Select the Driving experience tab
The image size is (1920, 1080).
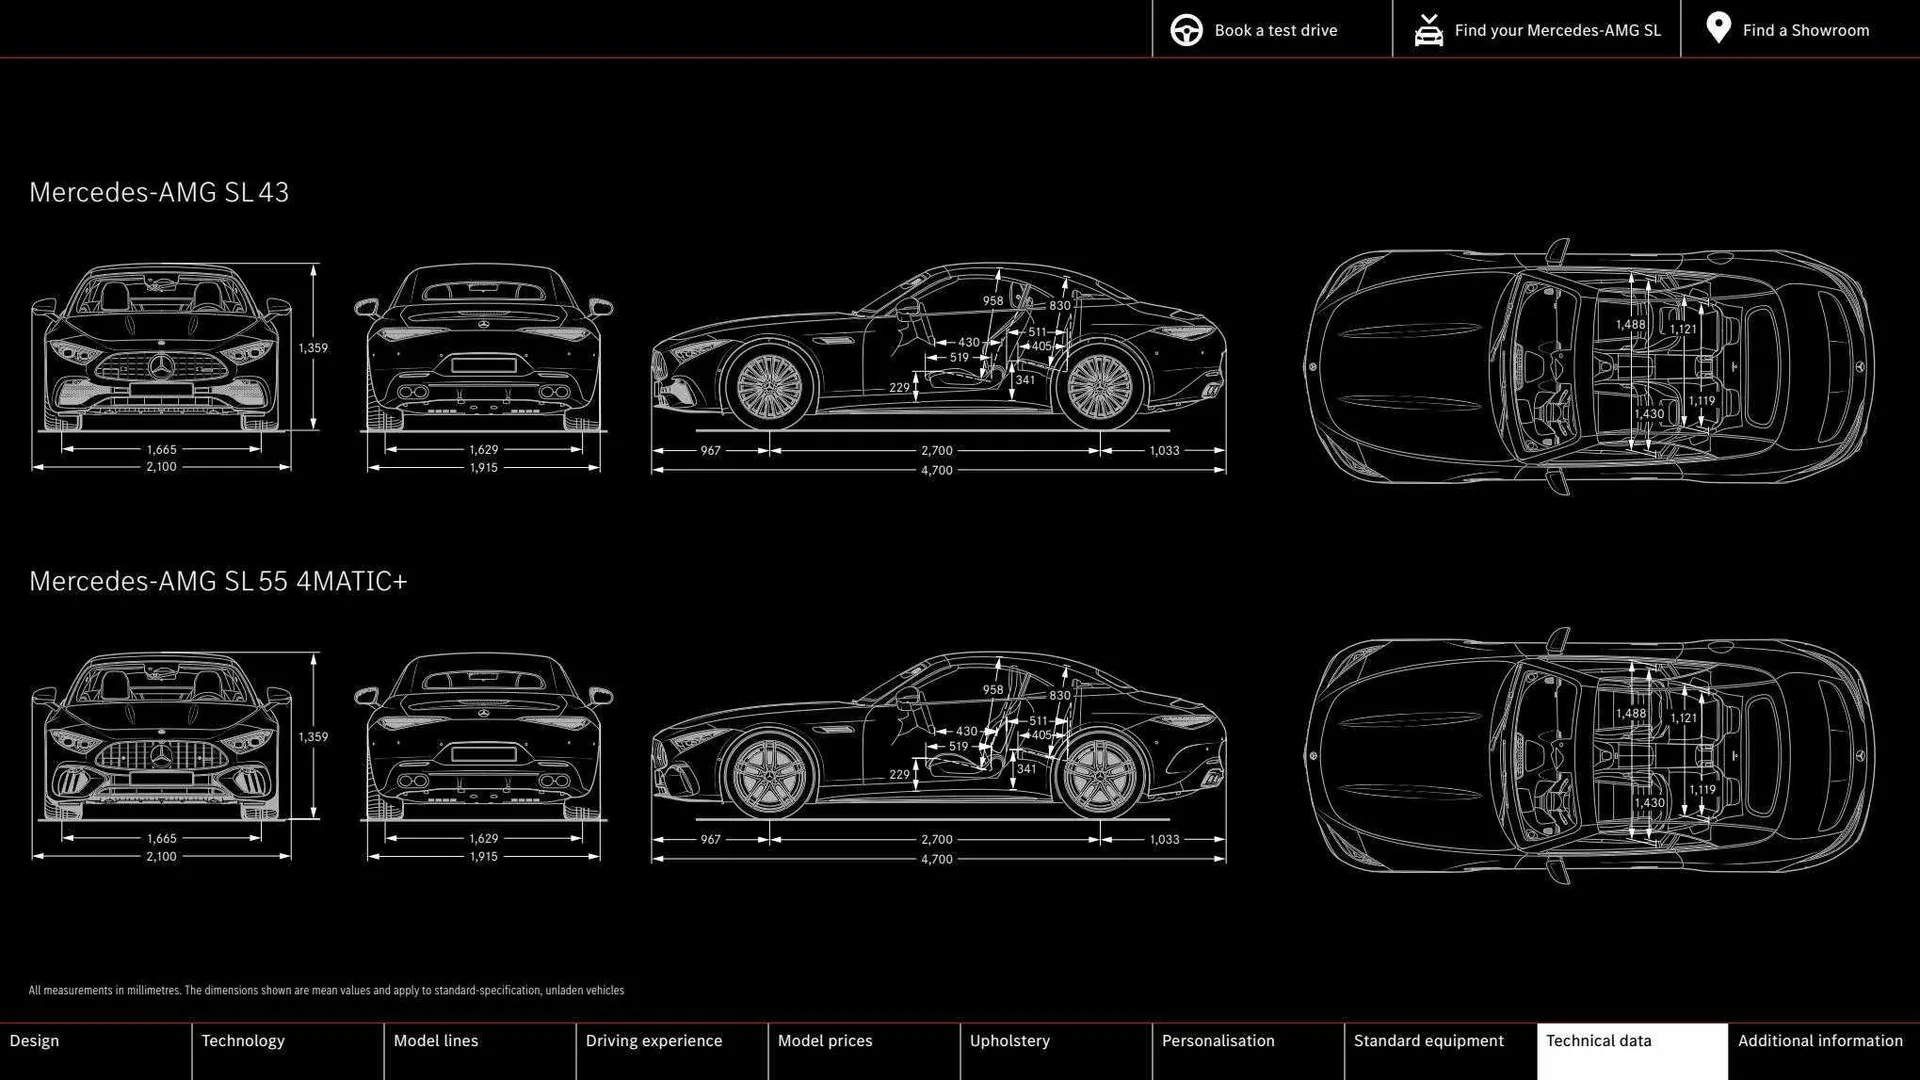pyautogui.click(x=654, y=1041)
